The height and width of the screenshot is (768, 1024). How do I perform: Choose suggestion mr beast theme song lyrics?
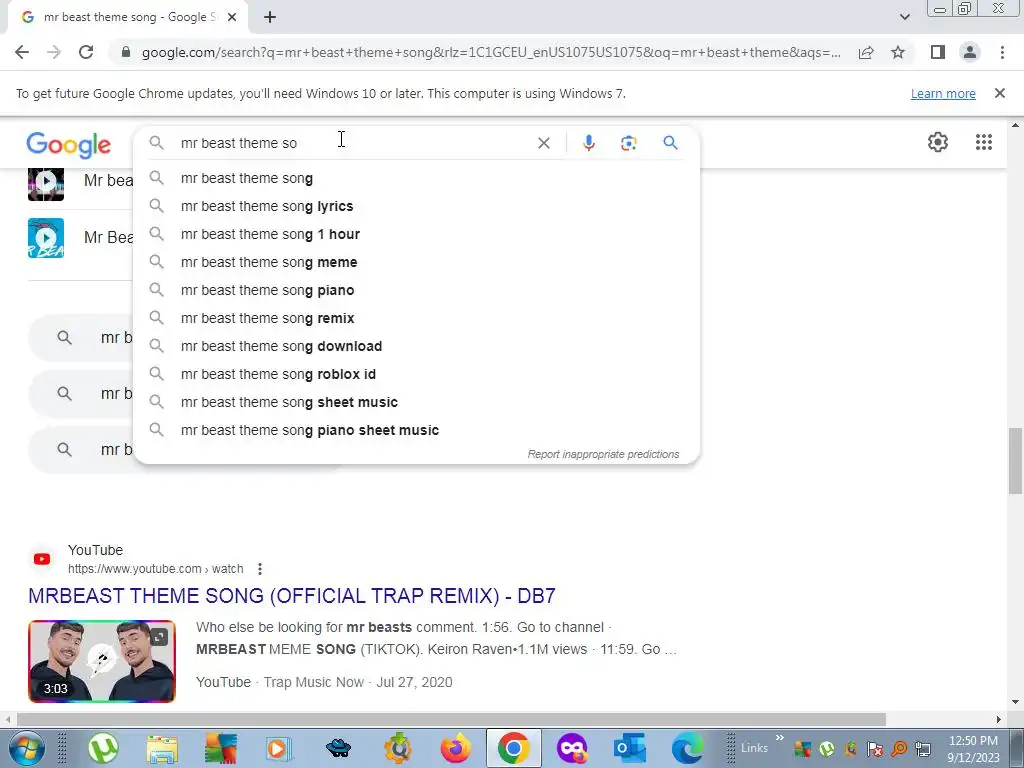(416, 206)
